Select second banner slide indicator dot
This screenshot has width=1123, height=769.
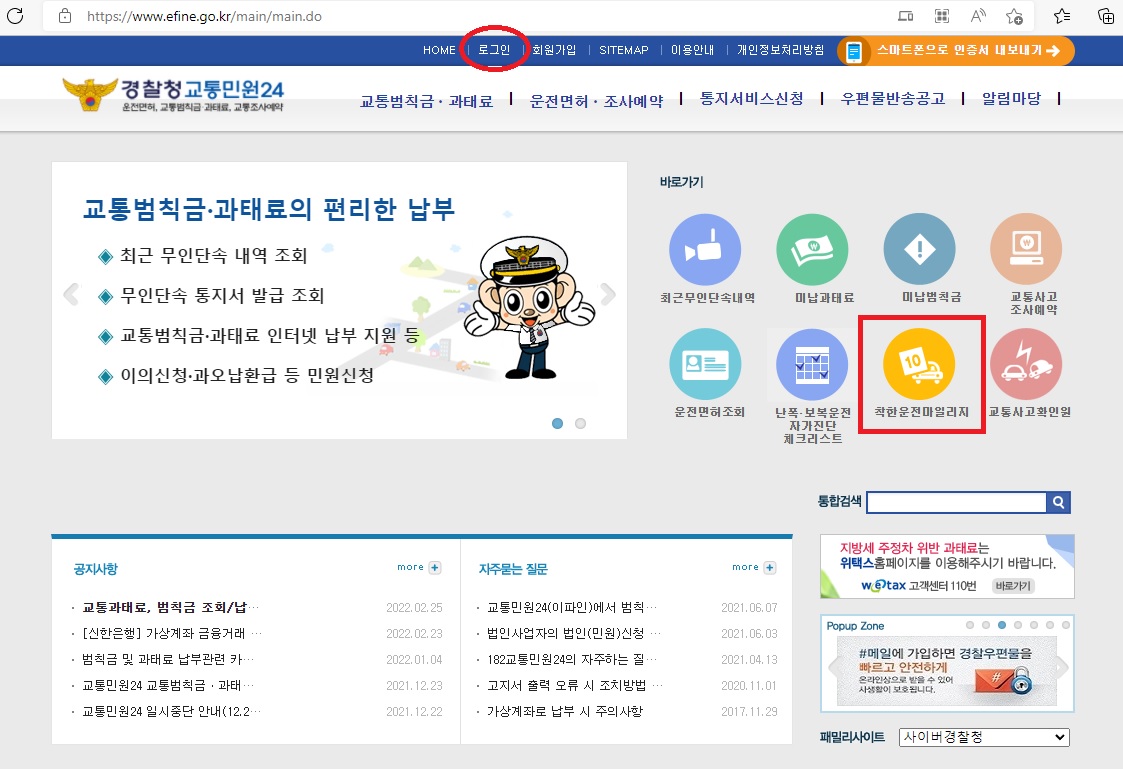[580, 423]
